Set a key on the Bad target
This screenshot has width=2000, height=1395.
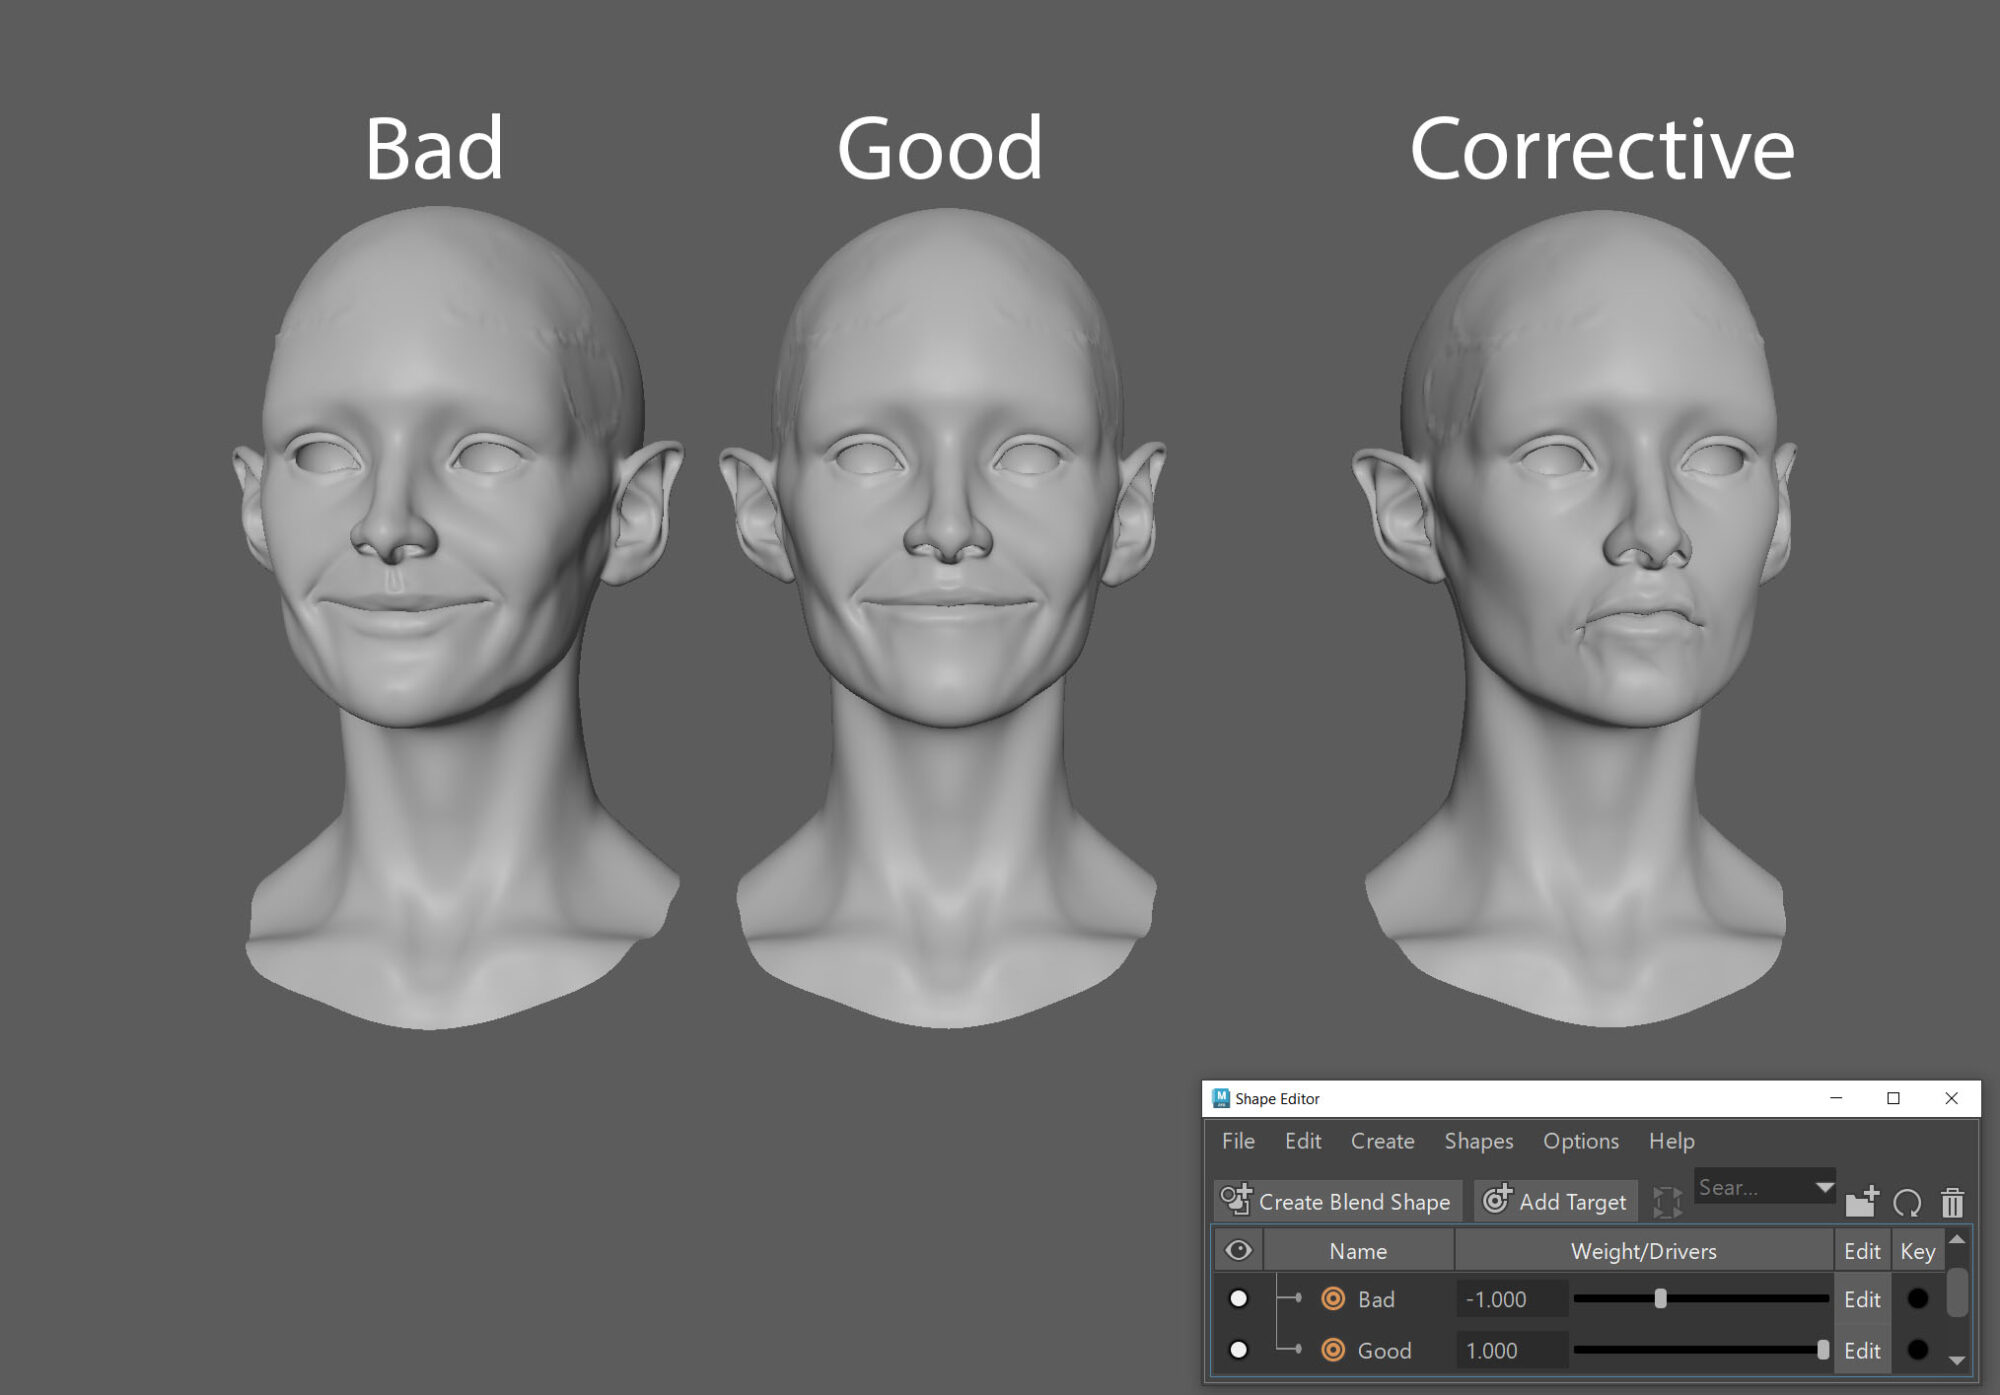1917,1299
